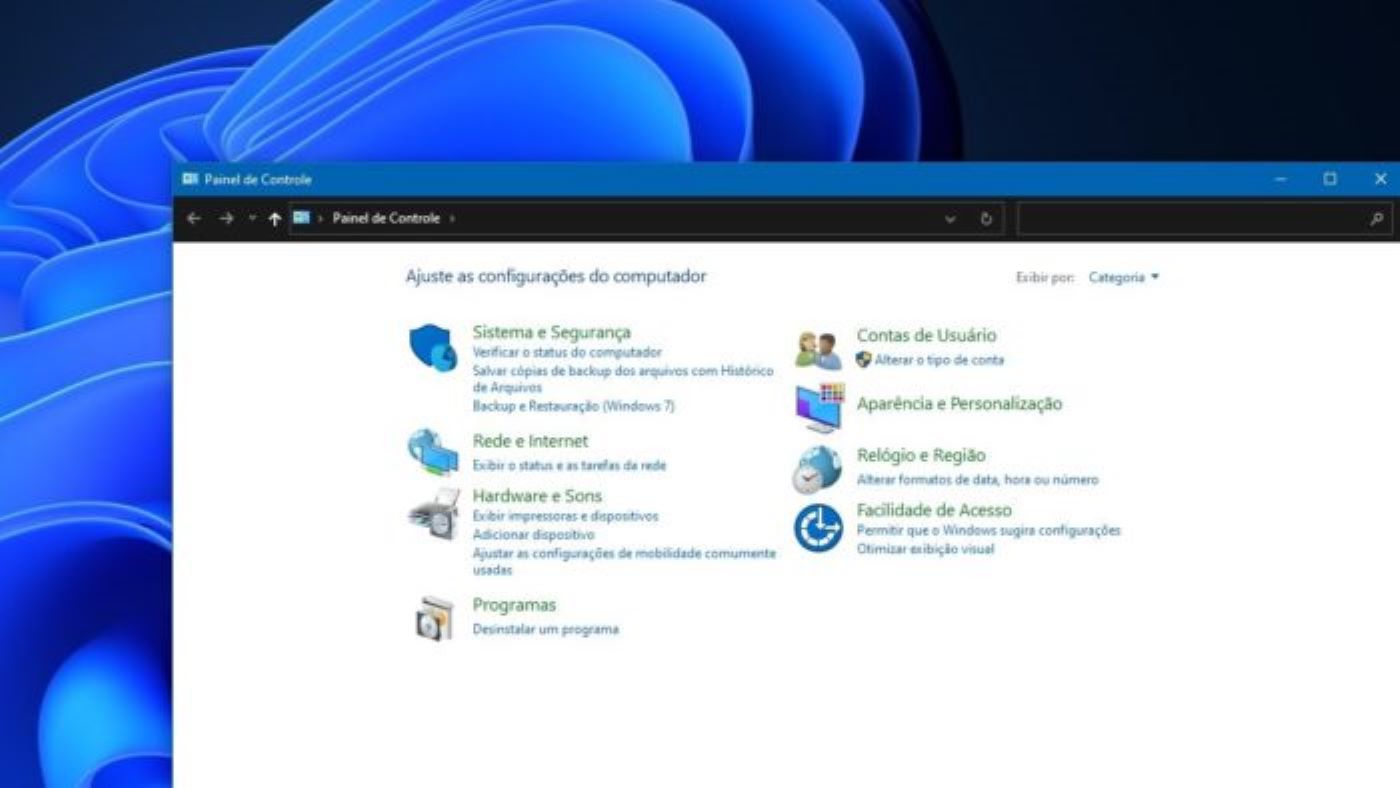Expand the address bar history dropdown

point(950,219)
